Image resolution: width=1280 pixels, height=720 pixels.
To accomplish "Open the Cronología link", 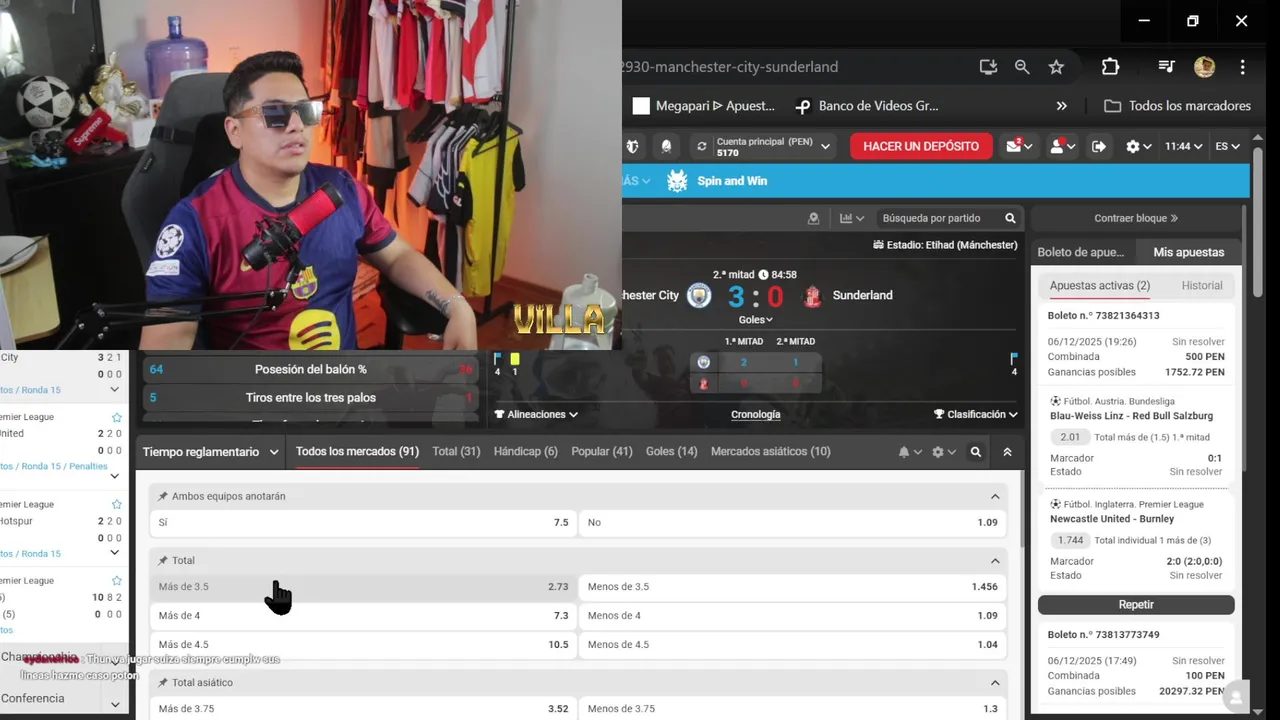I will [756, 414].
